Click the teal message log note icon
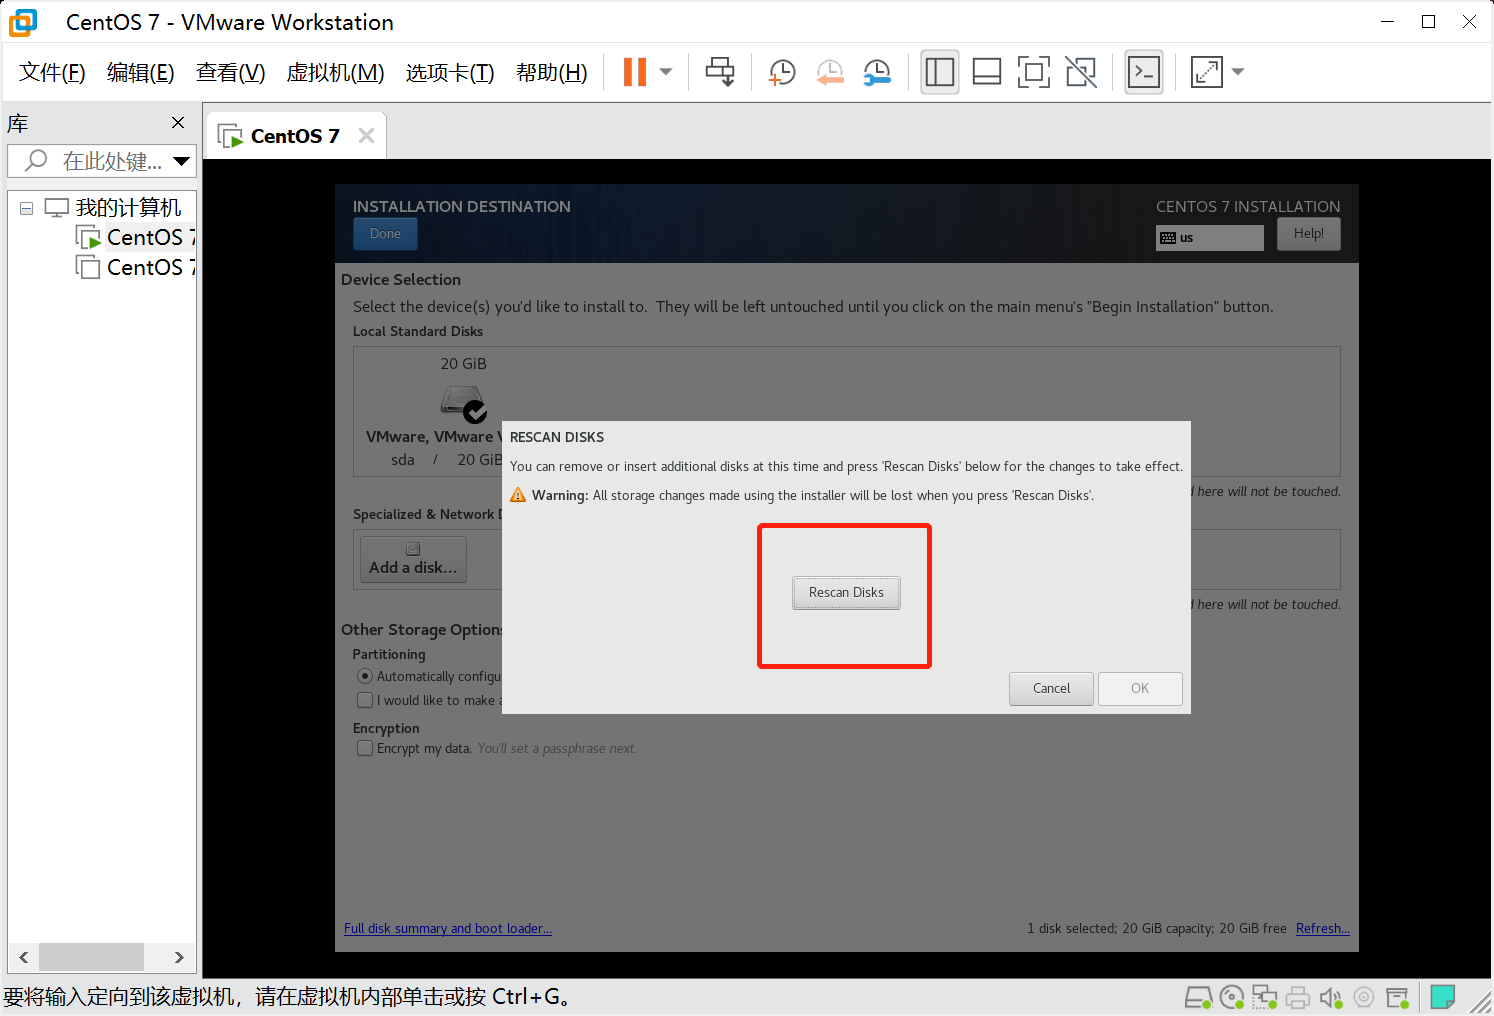Viewport: 1494px width, 1016px height. pos(1442,997)
